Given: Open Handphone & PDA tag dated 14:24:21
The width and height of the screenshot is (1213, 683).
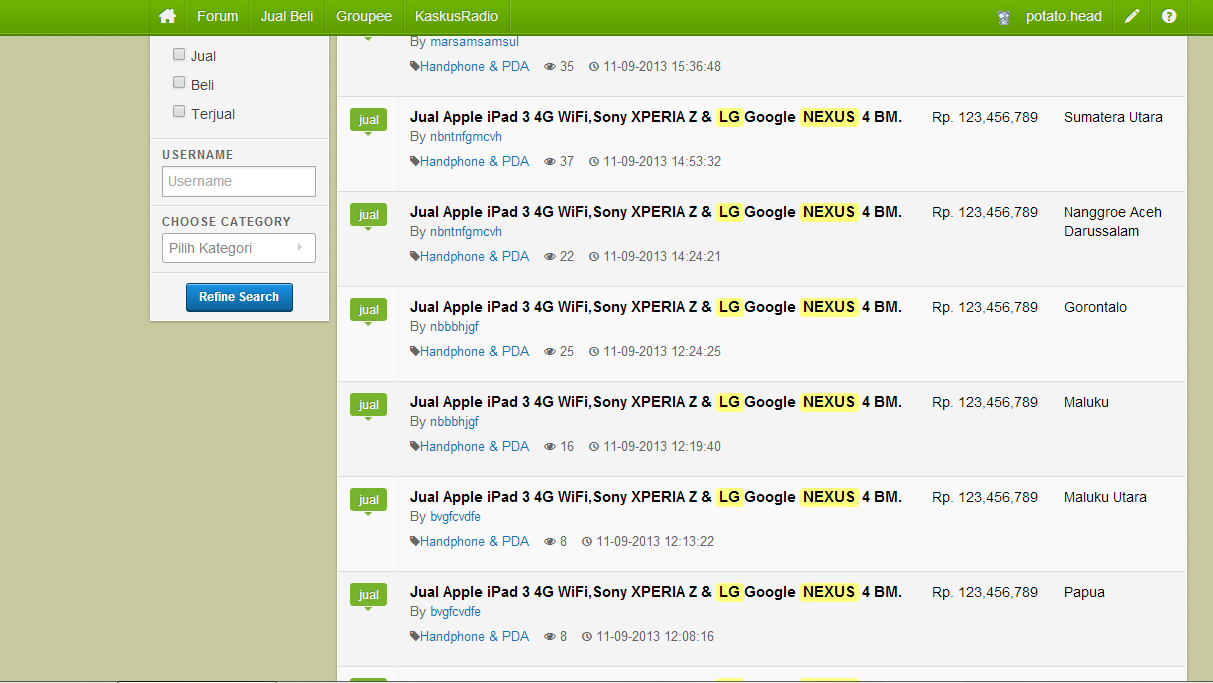Looking at the screenshot, I should [474, 257].
